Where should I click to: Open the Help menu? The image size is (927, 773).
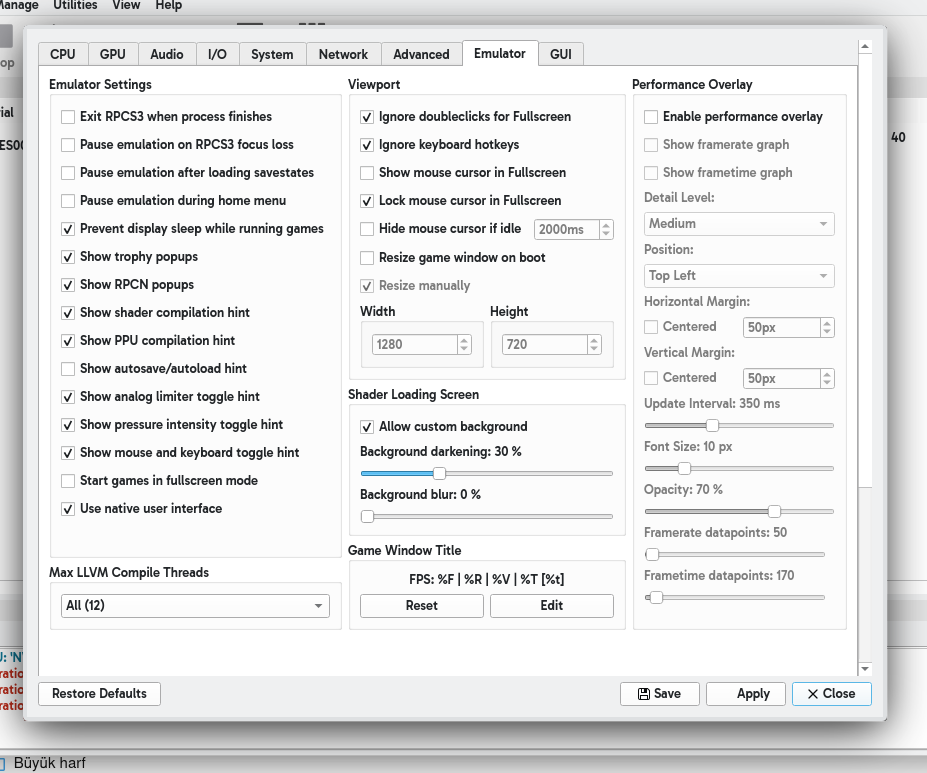click(x=168, y=5)
